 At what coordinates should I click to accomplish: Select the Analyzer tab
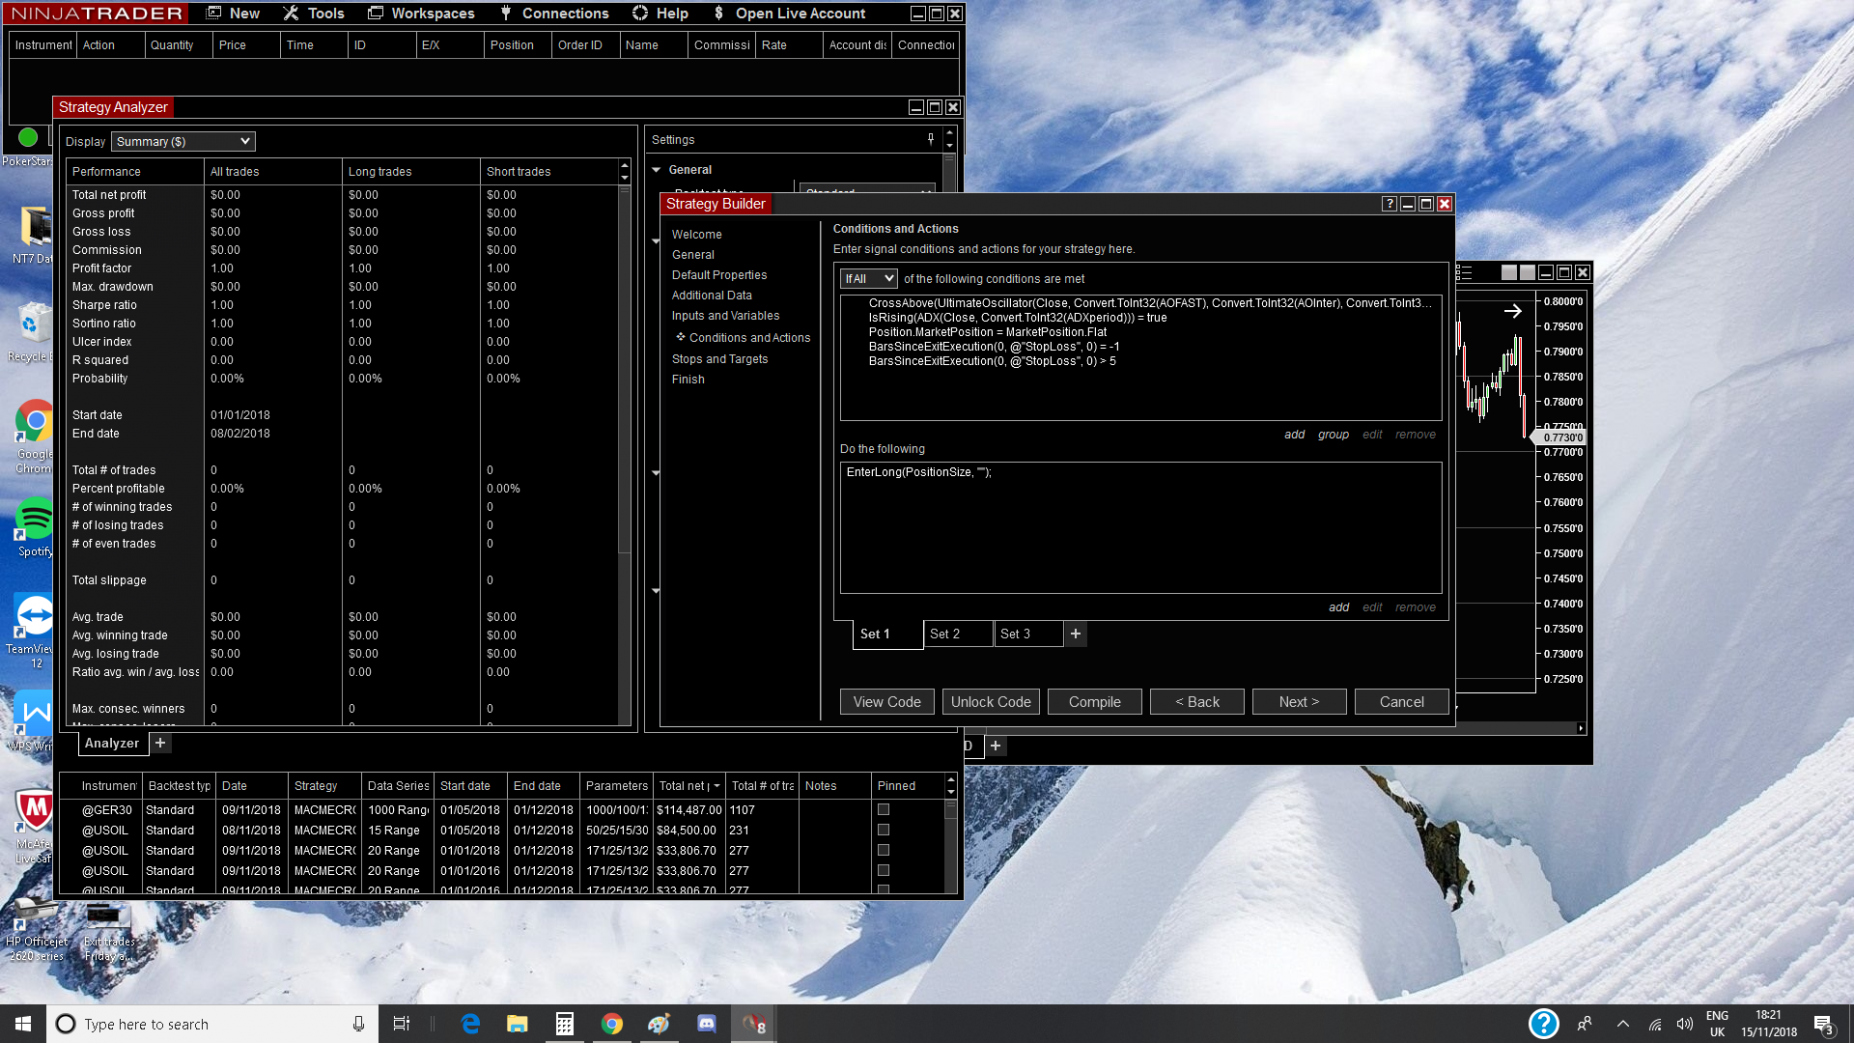click(112, 743)
